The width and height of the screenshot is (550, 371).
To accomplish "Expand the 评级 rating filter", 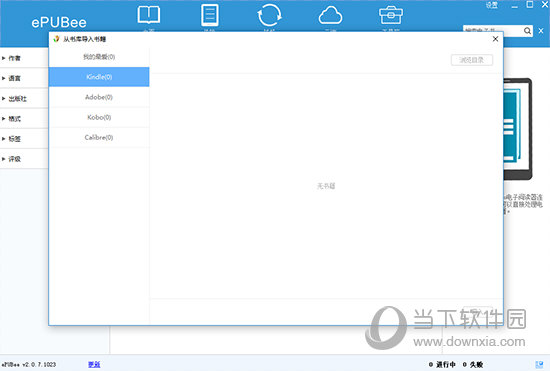I will click(24, 159).
